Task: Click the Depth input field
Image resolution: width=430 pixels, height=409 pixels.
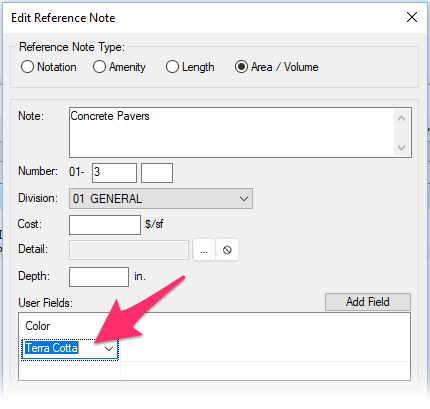Action: (x=99, y=277)
